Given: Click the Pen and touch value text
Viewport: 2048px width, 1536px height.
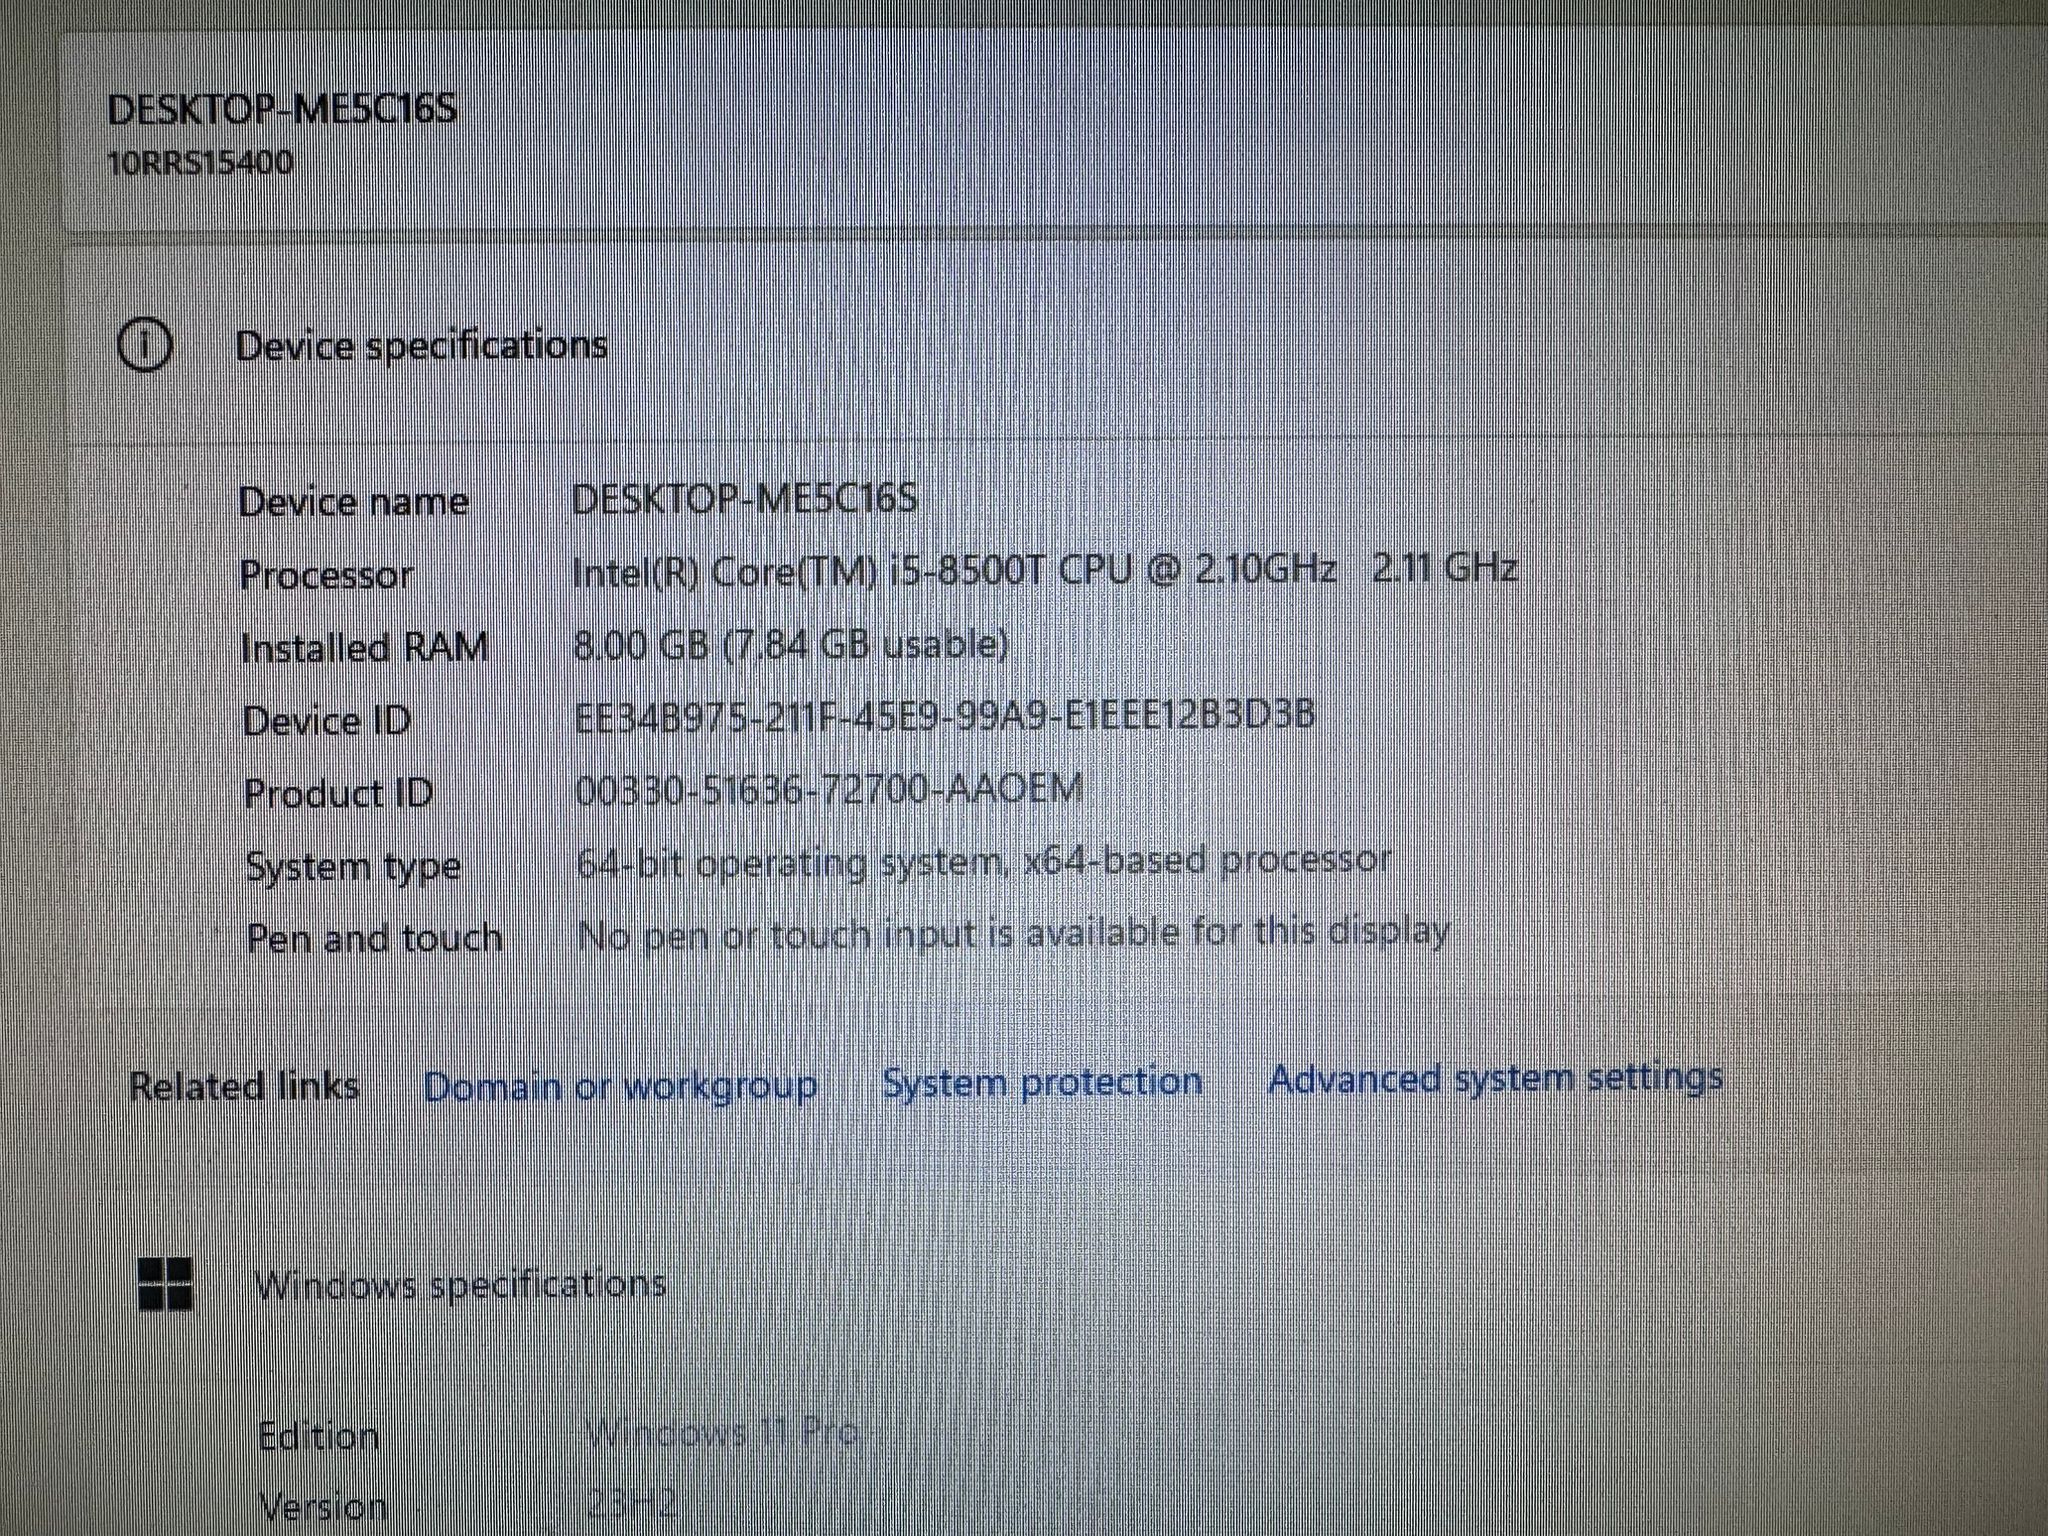Looking at the screenshot, I should point(1013,934).
